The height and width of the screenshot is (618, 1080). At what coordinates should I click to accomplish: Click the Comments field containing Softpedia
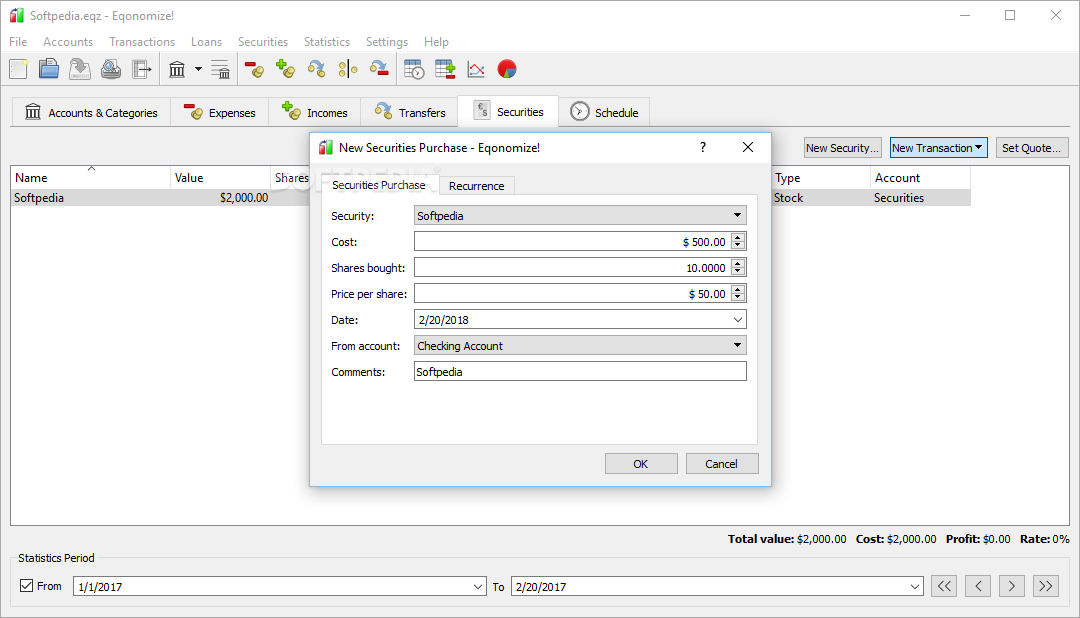580,372
